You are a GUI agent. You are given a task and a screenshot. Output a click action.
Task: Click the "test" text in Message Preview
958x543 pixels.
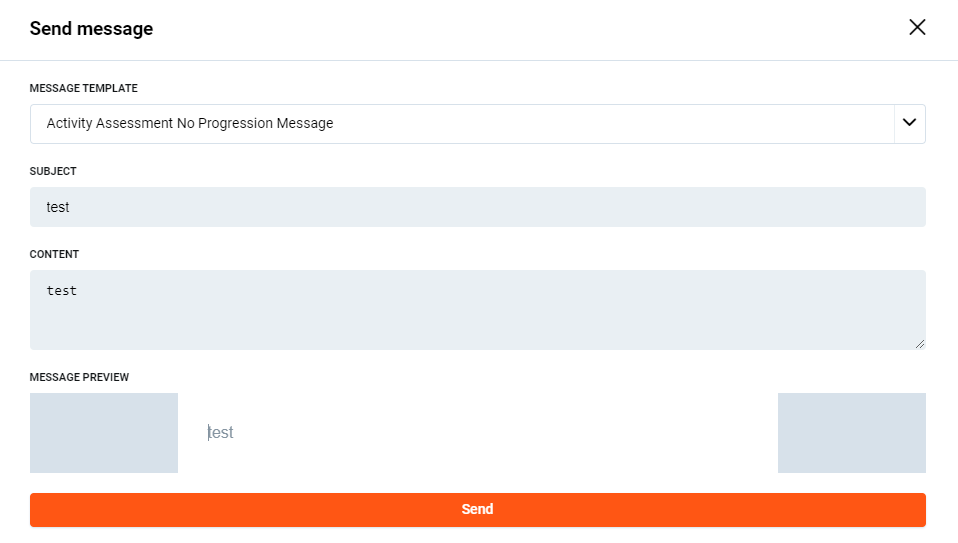point(221,433)
